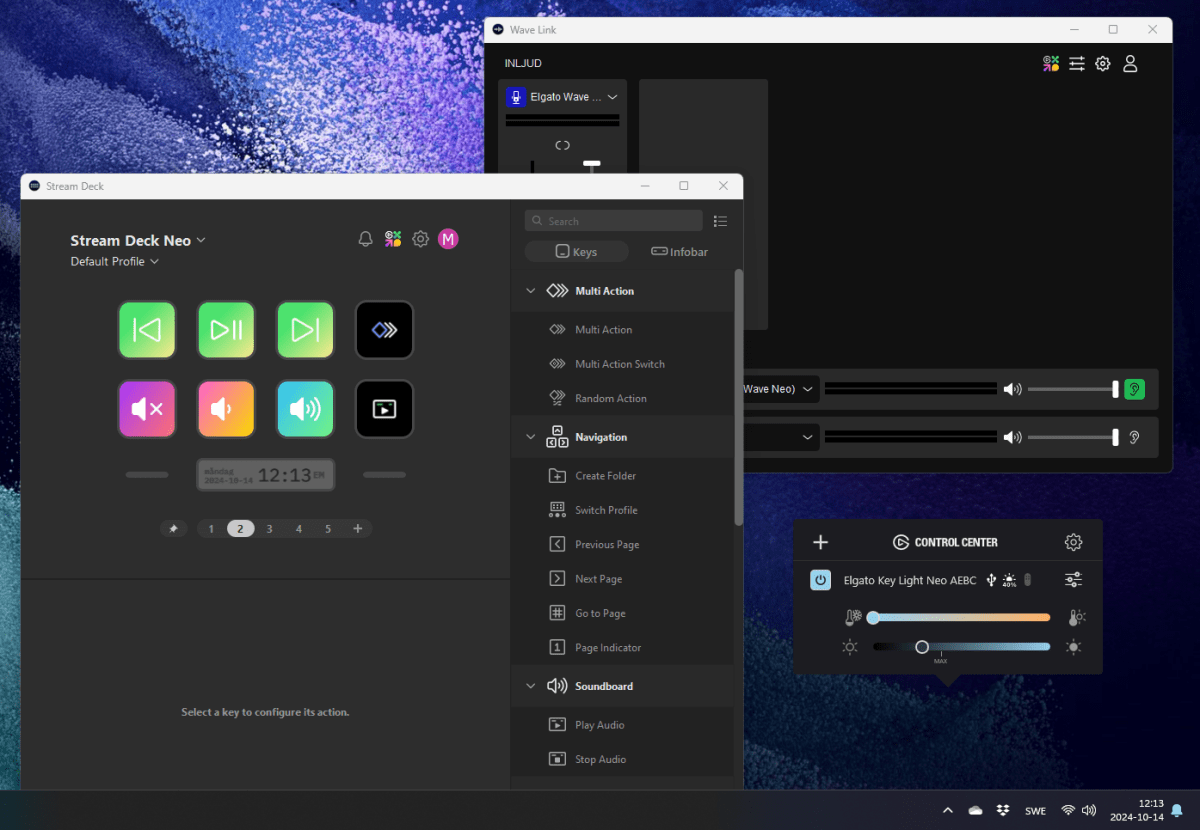The width and height of the screenshot is (1200, 830).
Task: Open the Wave Link mixer settings sliders icon
Action: [x=1076, y=63]
